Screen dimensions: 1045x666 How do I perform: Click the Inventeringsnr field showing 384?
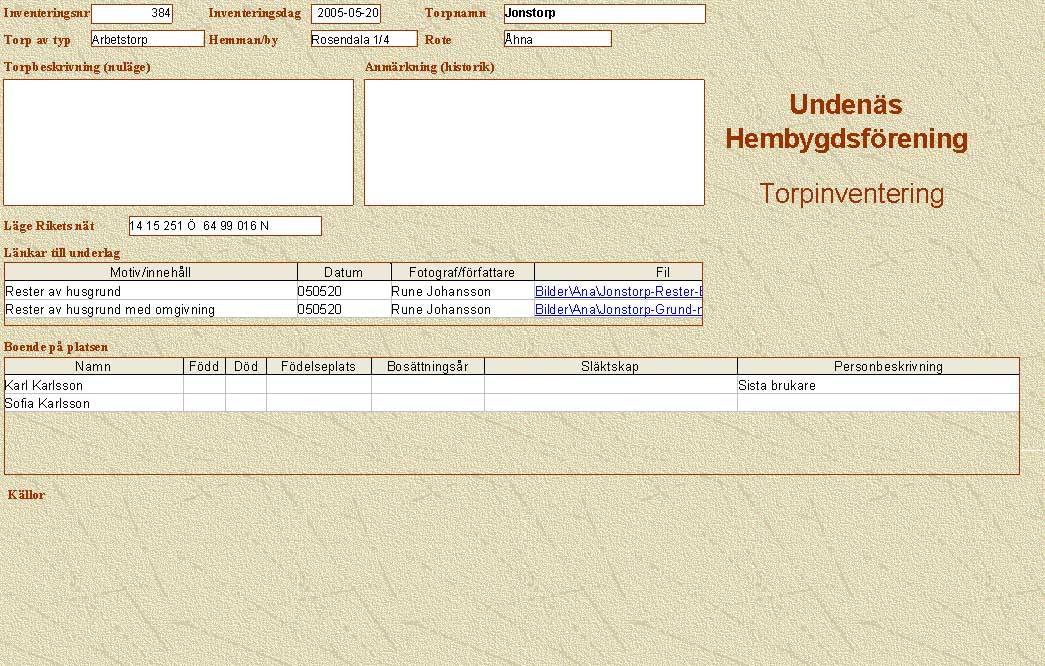point(131,14)
